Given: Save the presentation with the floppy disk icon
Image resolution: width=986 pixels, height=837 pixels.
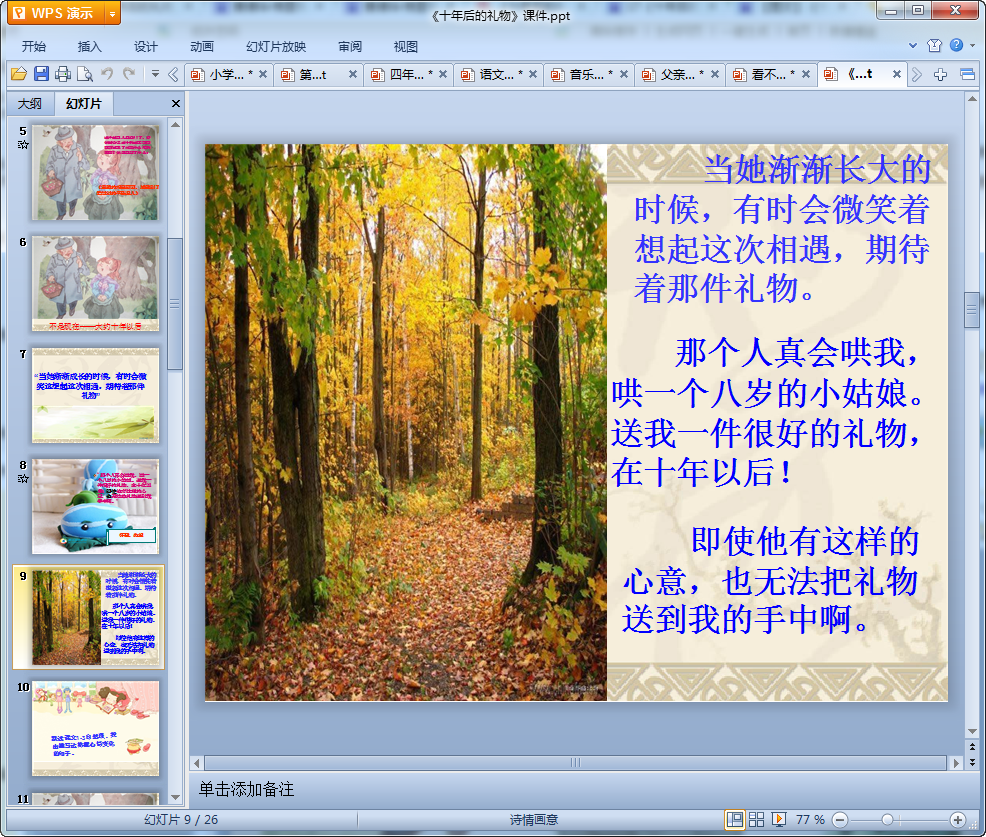Looking at the screenshot, I should [x=41, y=74].
